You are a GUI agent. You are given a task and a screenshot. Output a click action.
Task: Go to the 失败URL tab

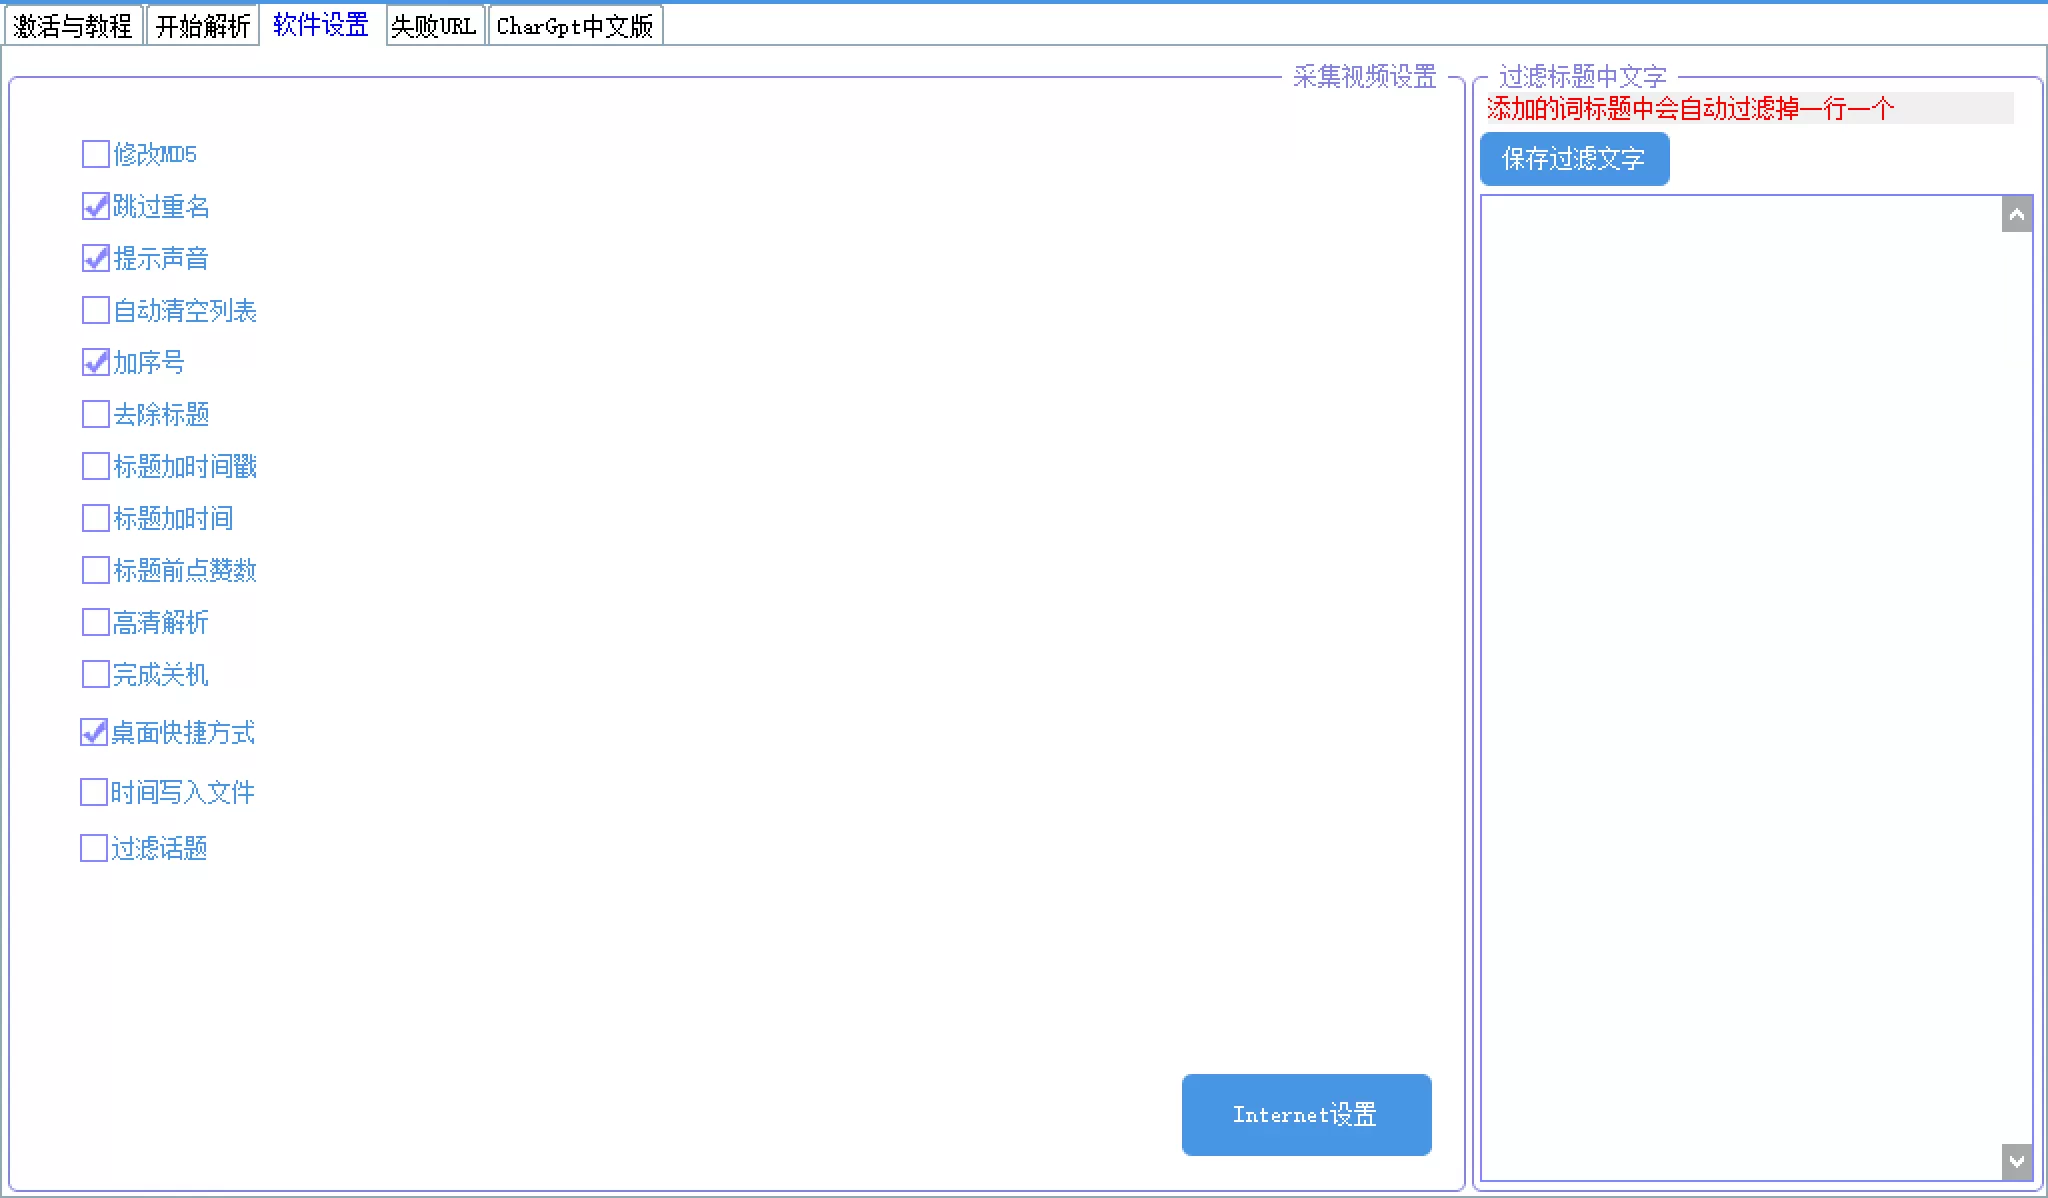pos(434,26)
